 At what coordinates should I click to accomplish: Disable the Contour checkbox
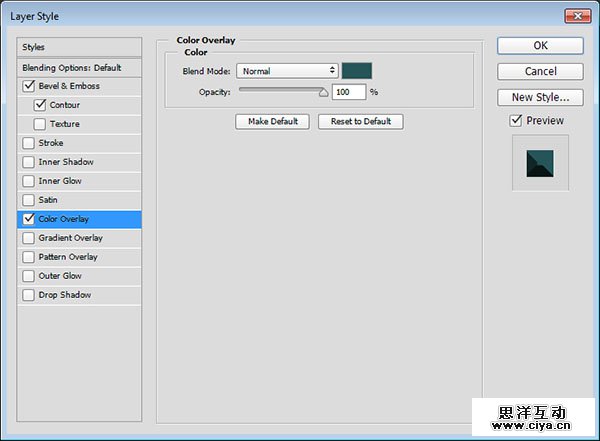click(40, 105)
